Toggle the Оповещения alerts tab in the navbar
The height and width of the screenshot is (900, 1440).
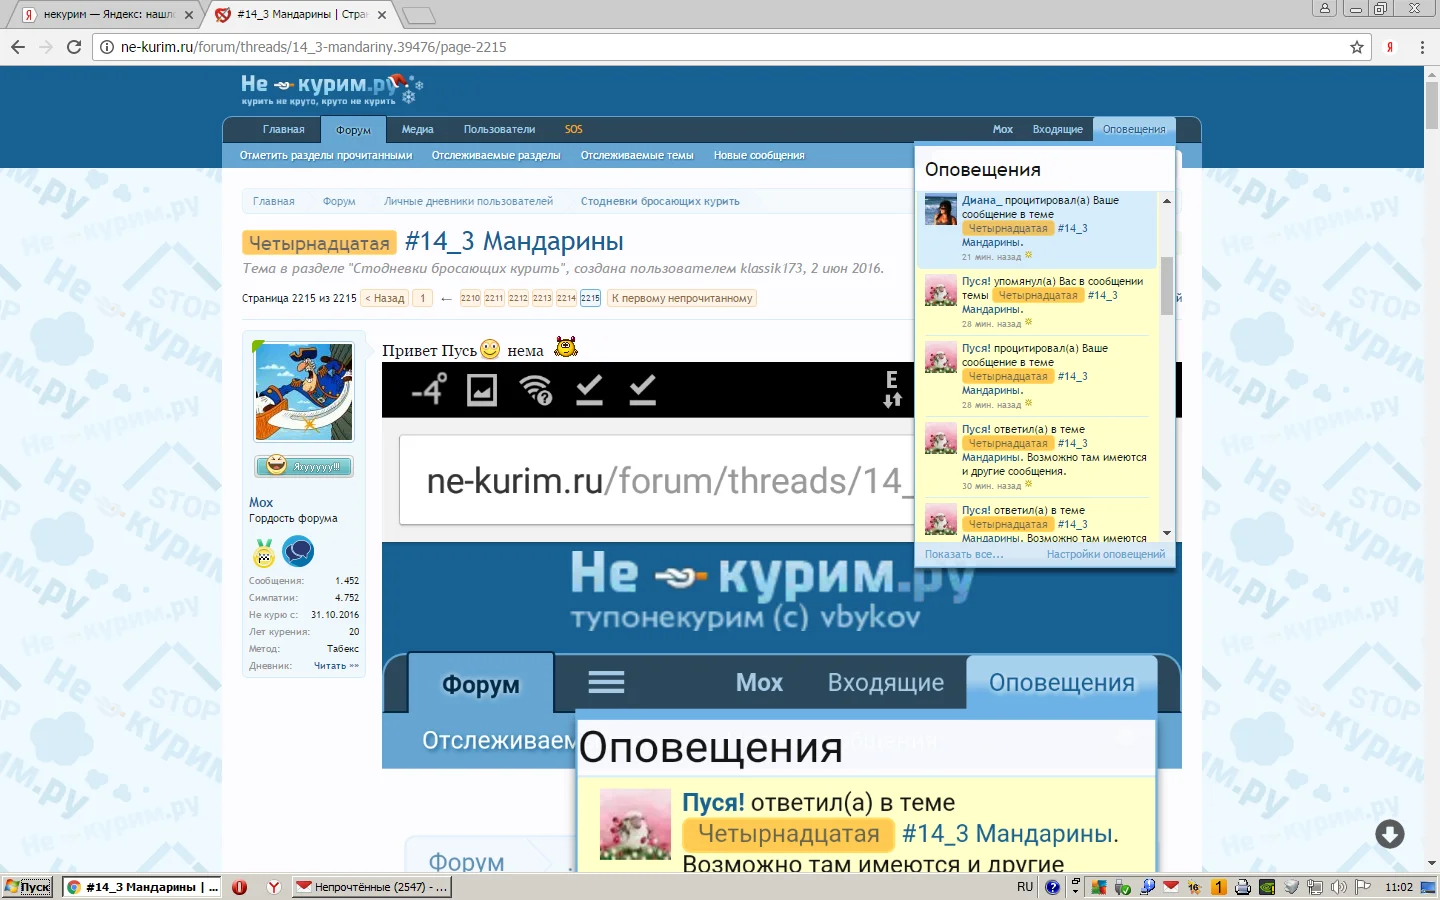tap(1134, 130)
